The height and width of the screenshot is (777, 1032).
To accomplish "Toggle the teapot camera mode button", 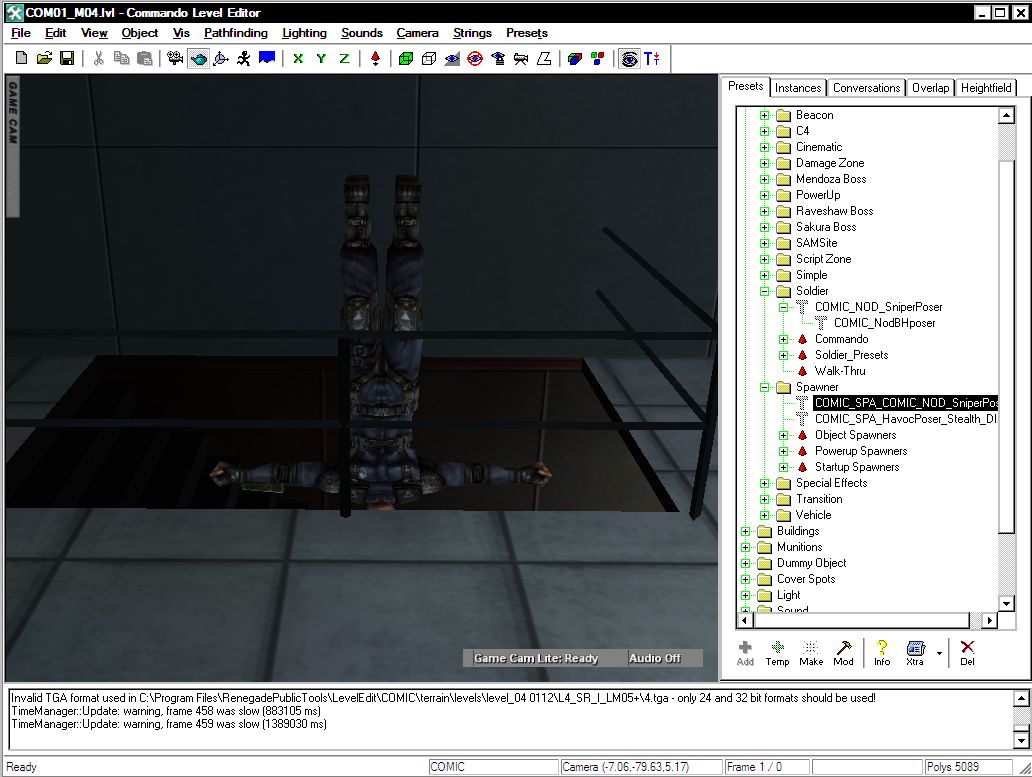I will (198, 59).
